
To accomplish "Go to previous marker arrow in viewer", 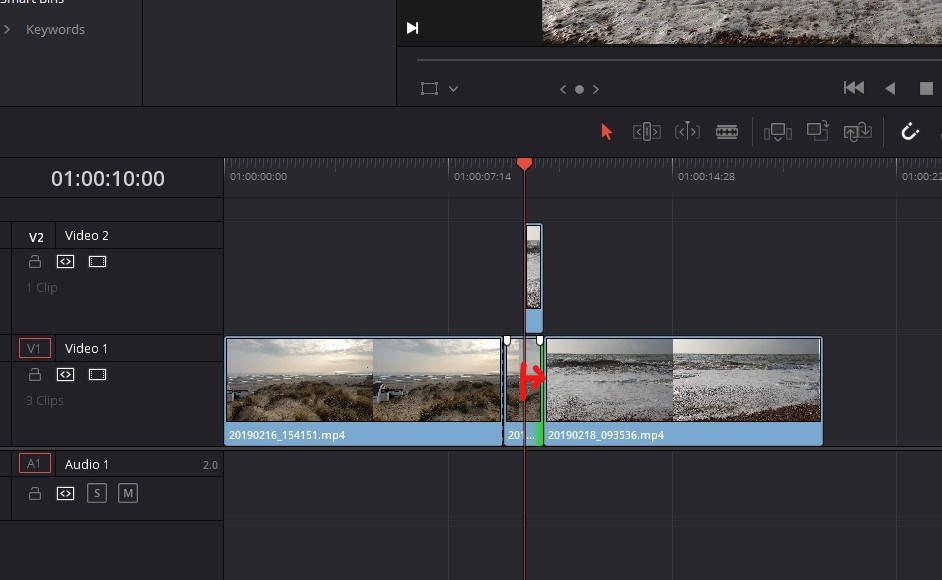I will [563, 89].
